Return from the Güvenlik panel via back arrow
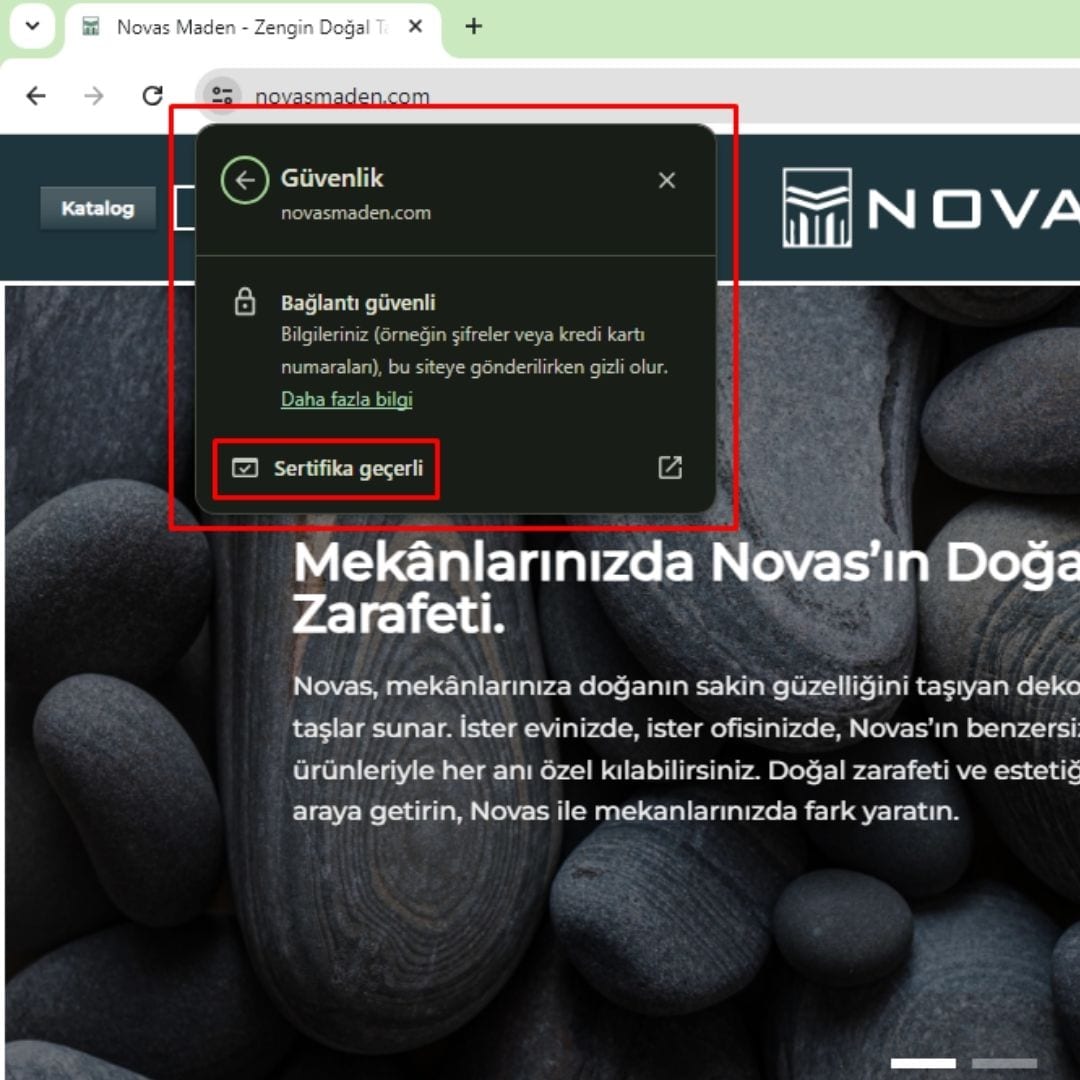 pos(245,180)
